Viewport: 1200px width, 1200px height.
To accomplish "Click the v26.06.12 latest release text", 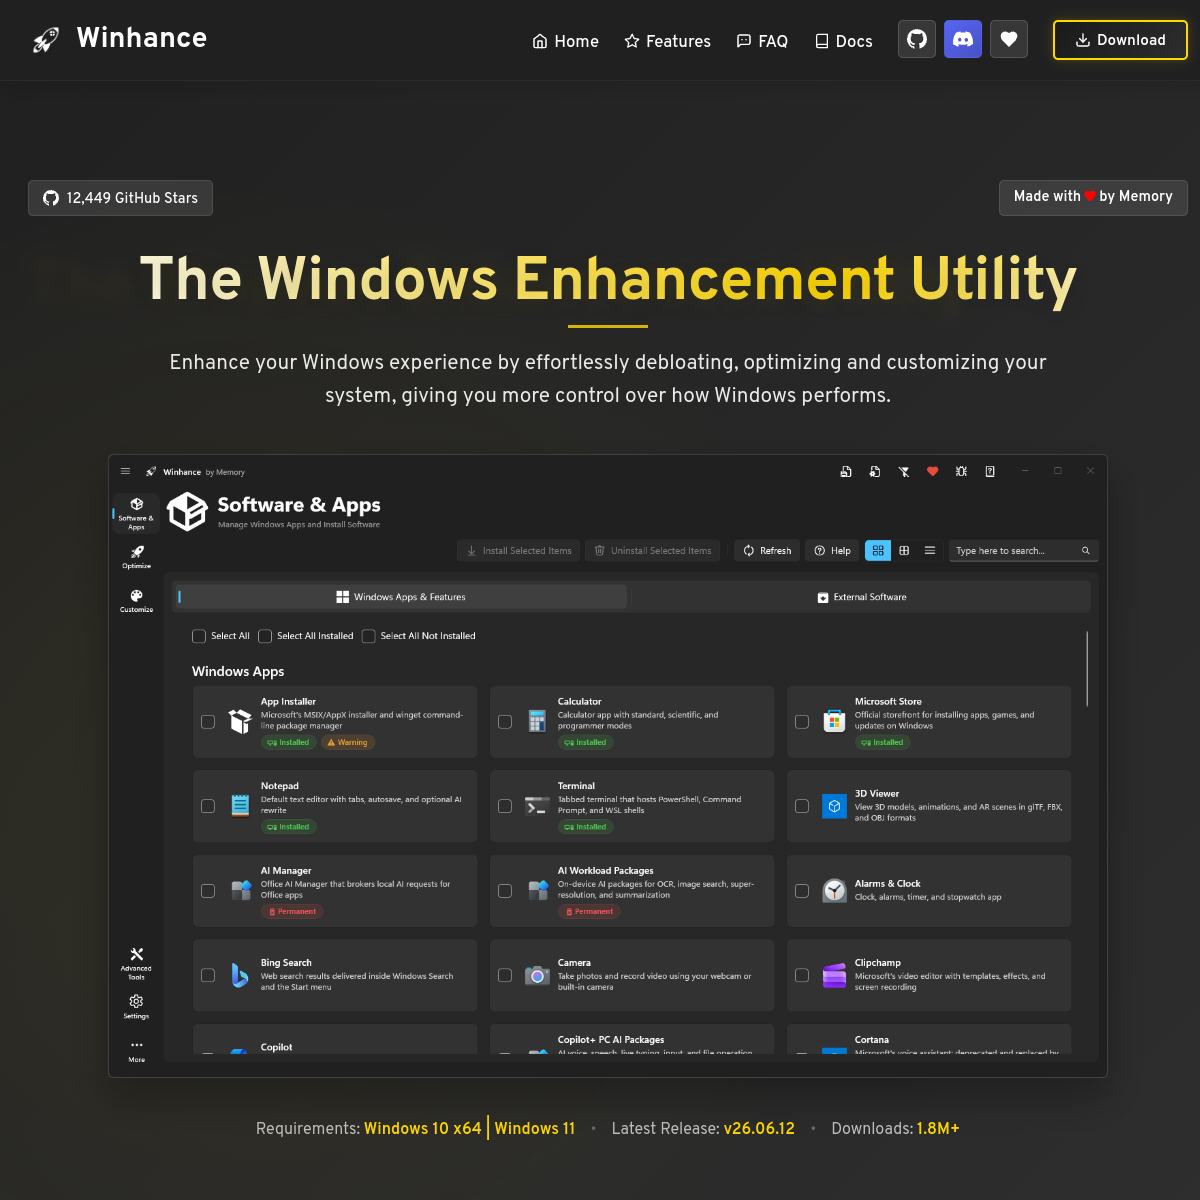I will [x=759, y=1128].
